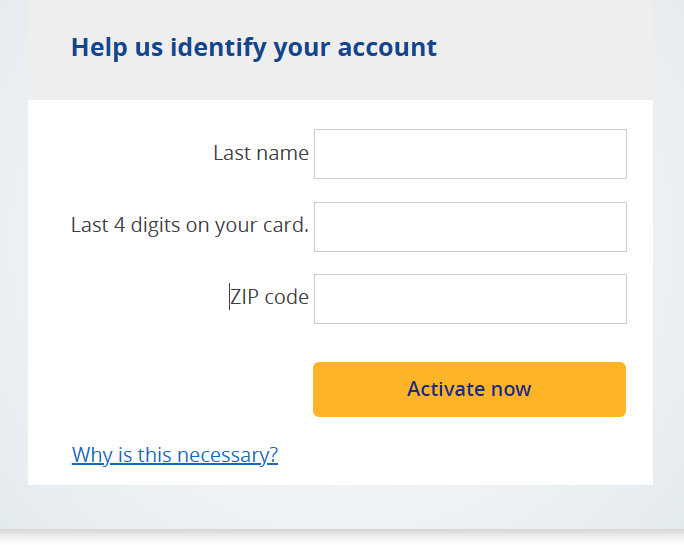Click the Last name input field
Screen dimensions: 684x545
470,154
